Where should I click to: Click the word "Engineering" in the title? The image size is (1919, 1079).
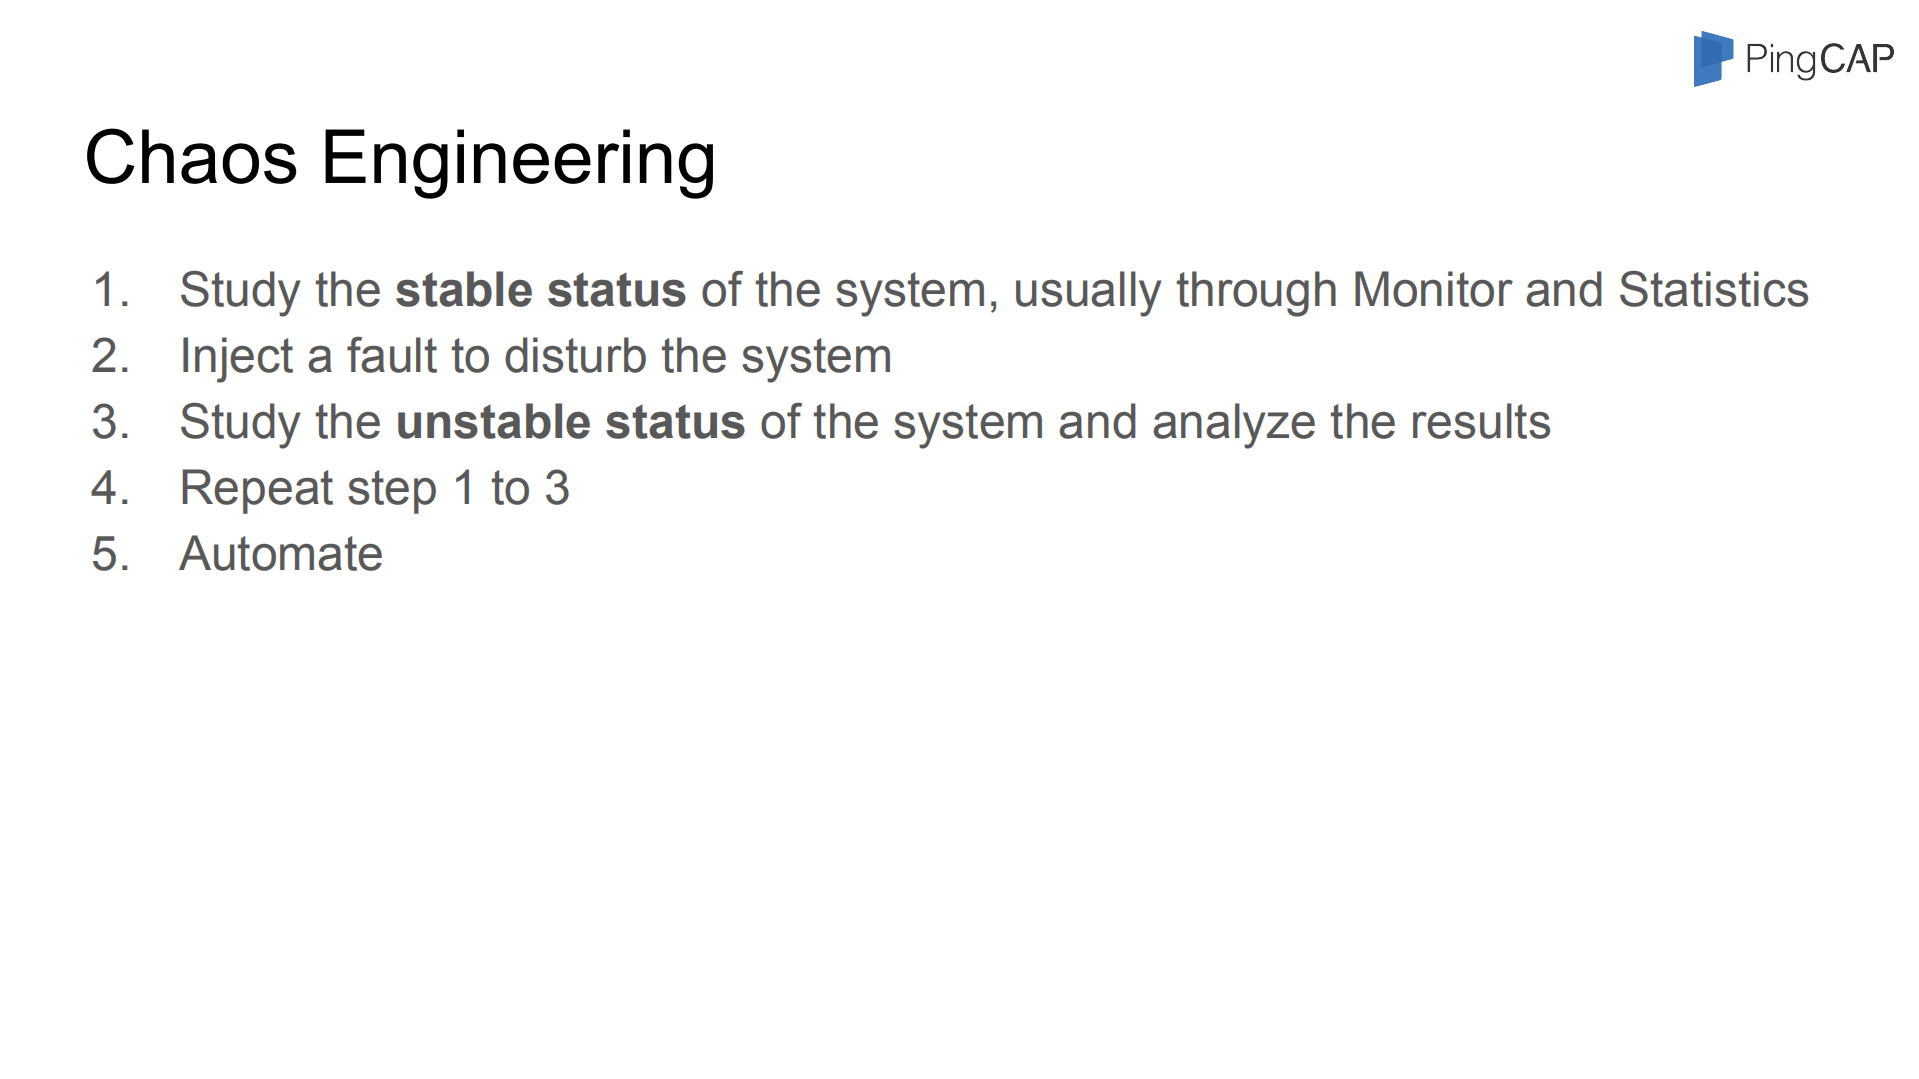tap(517, 158)
